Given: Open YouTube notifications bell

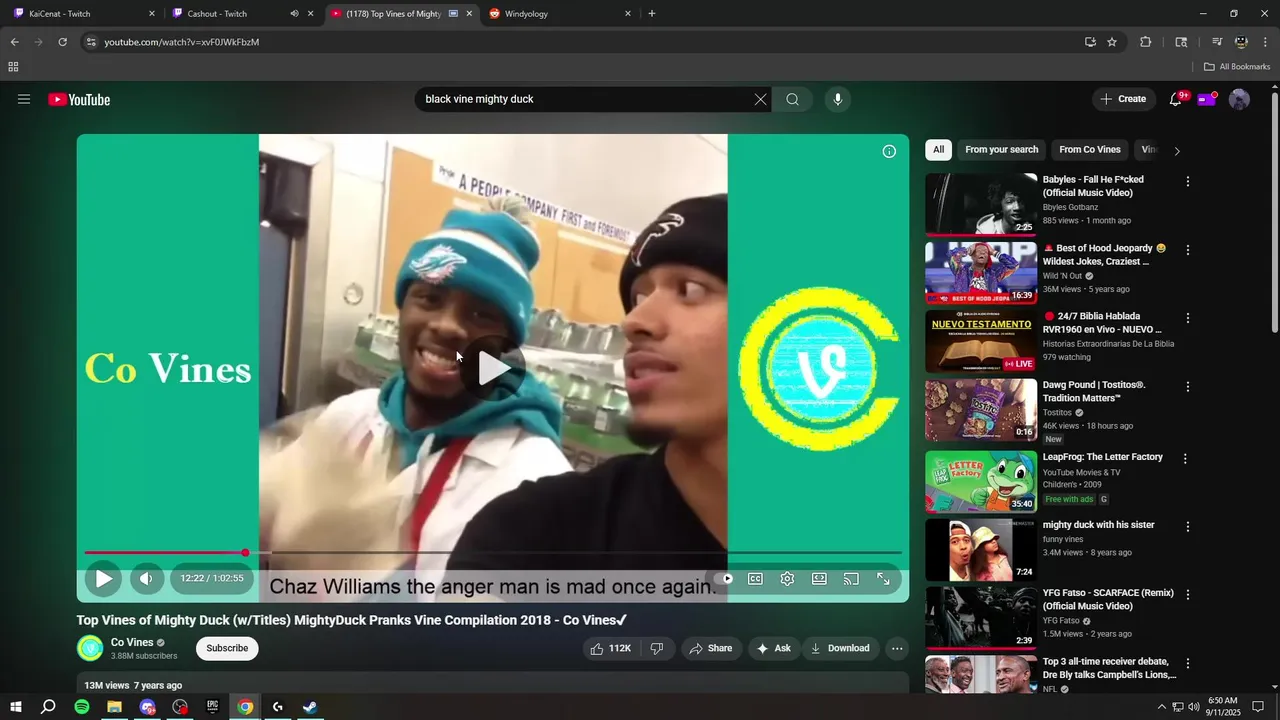Looking at the screenshot, I should [x=1177, y=99].
